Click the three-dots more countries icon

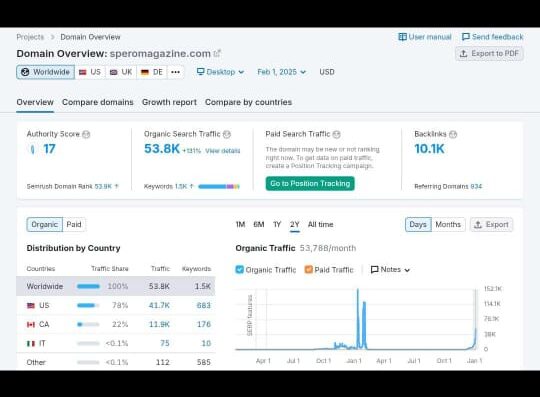(x=175, y=72)
